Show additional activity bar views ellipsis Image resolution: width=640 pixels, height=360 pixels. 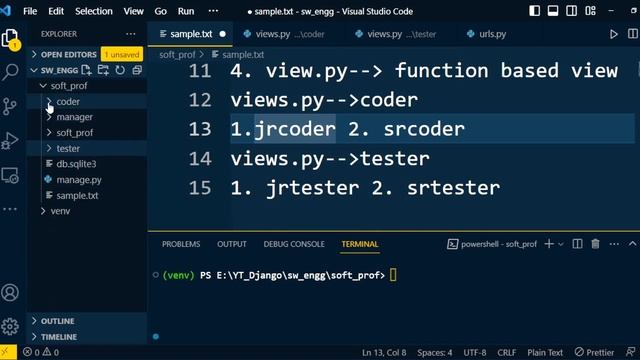pyautogui.click(x=10, y=209)
